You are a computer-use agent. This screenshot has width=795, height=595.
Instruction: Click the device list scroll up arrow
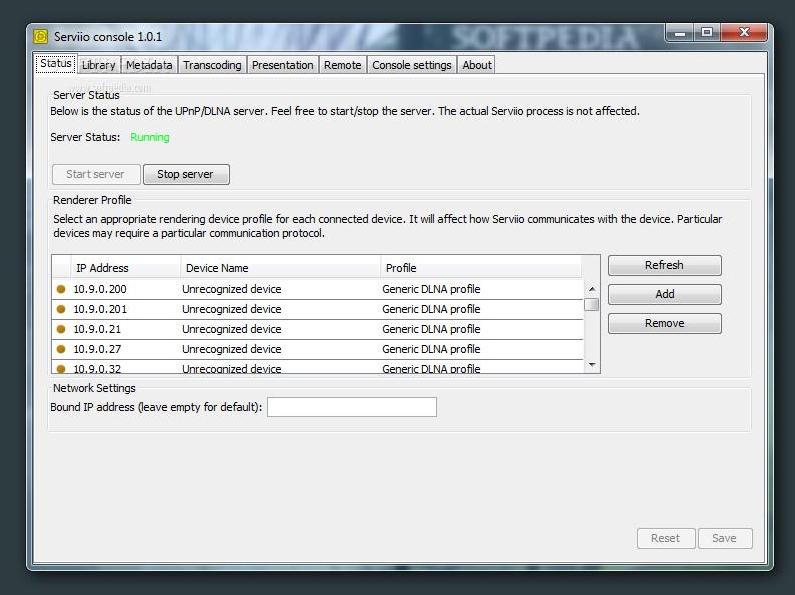click(592, 289)
